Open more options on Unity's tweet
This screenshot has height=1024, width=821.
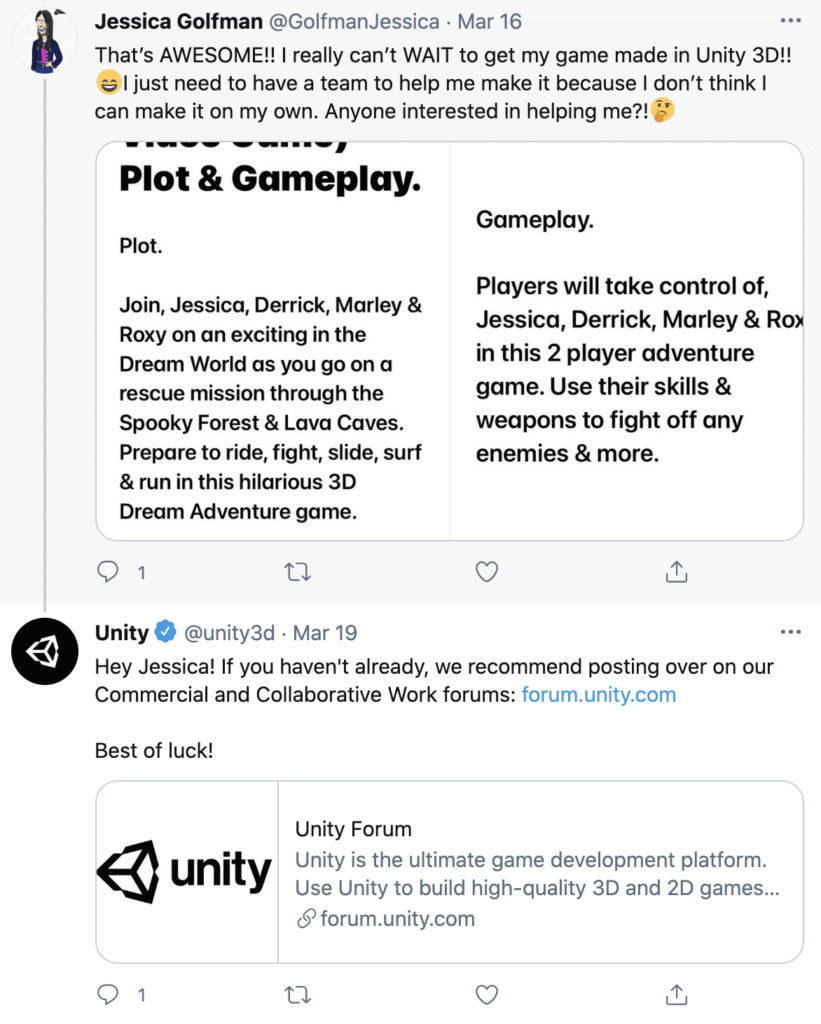[791, 631]
